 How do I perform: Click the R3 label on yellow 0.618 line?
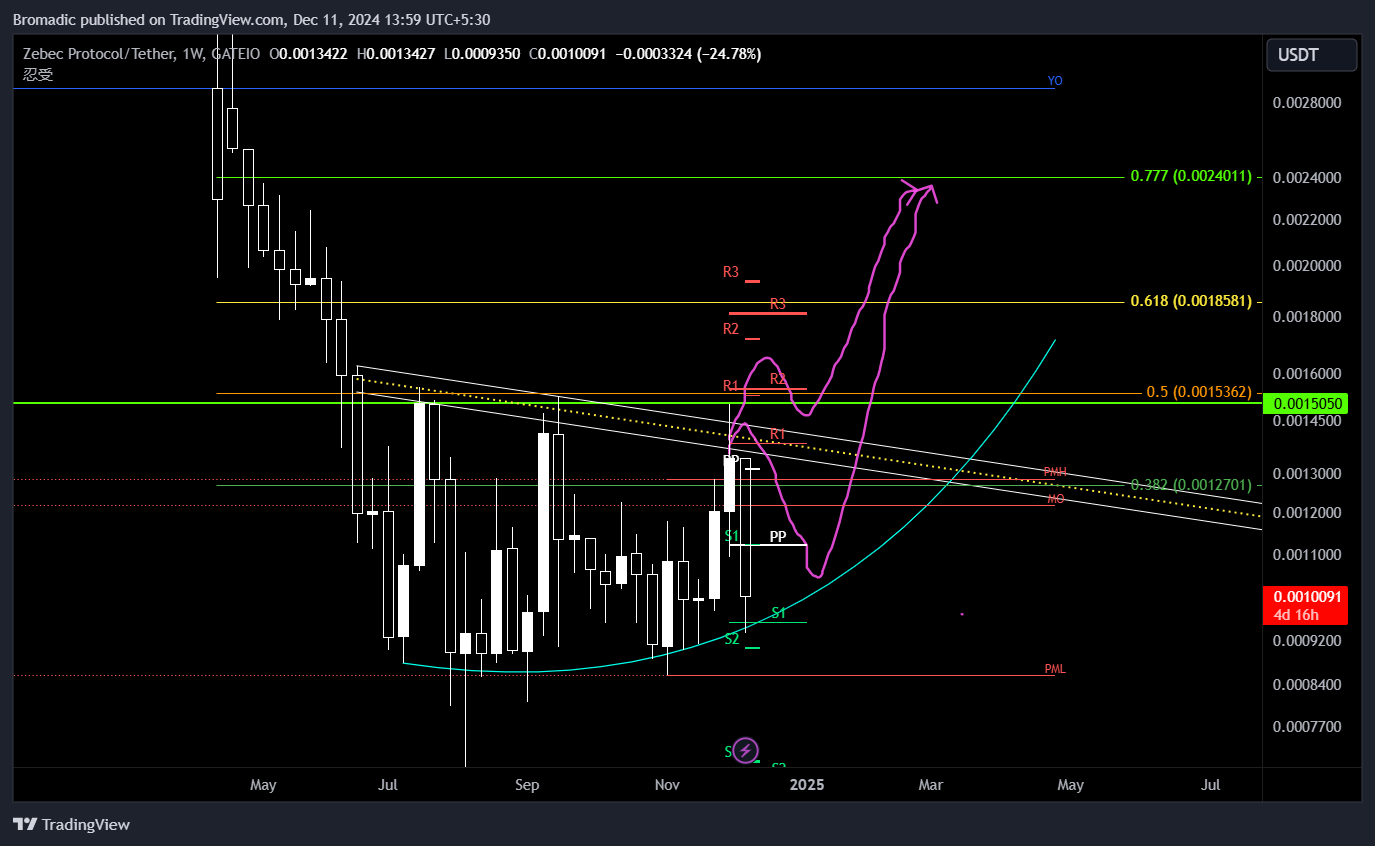pos(778,303)
